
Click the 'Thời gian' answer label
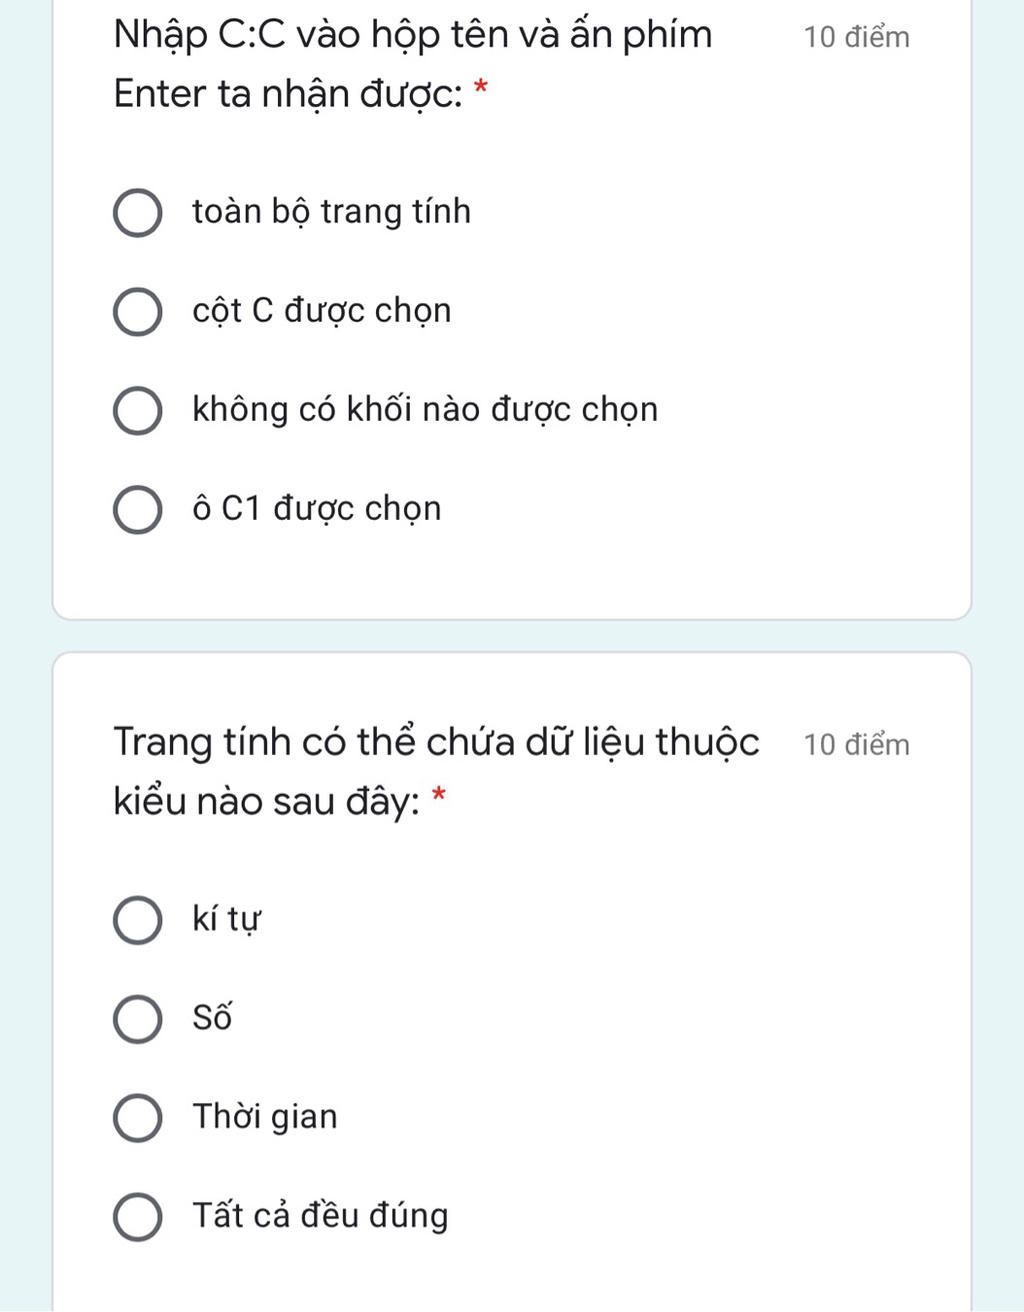tap(265, 1116)
